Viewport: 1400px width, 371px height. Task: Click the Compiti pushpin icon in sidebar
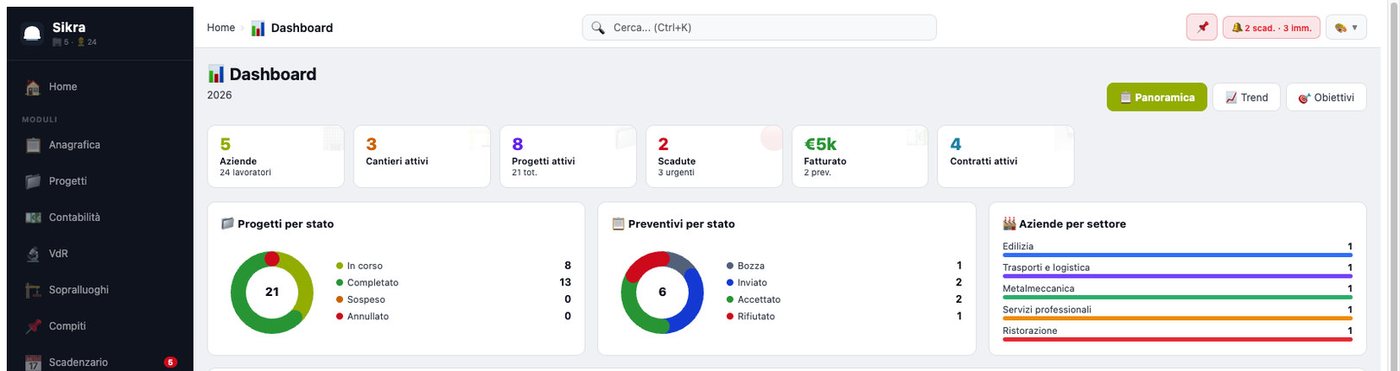point(32,326)
